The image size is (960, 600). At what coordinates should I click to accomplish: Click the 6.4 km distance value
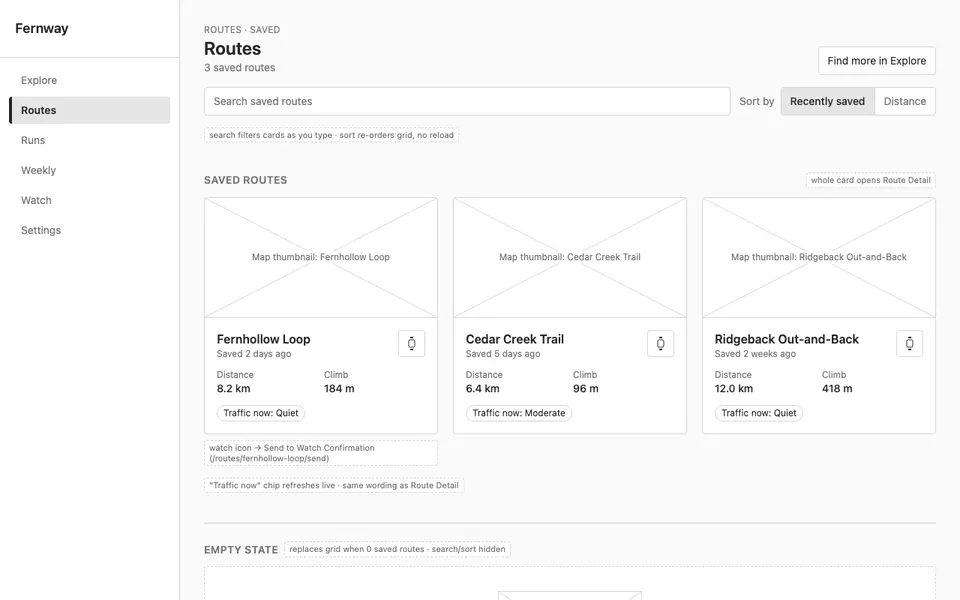click(482, 389)
